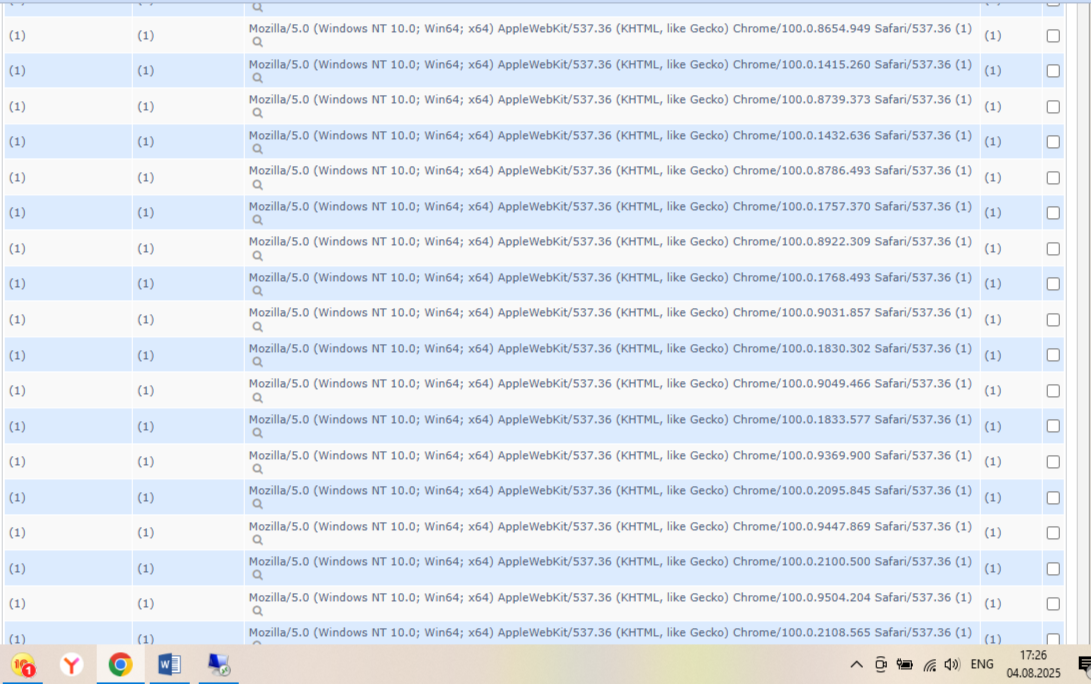This screenshot has width=1091, height=684.
Task: Click search icon under Chrome/100.0.8922.309 row
Action: [257, 256]
